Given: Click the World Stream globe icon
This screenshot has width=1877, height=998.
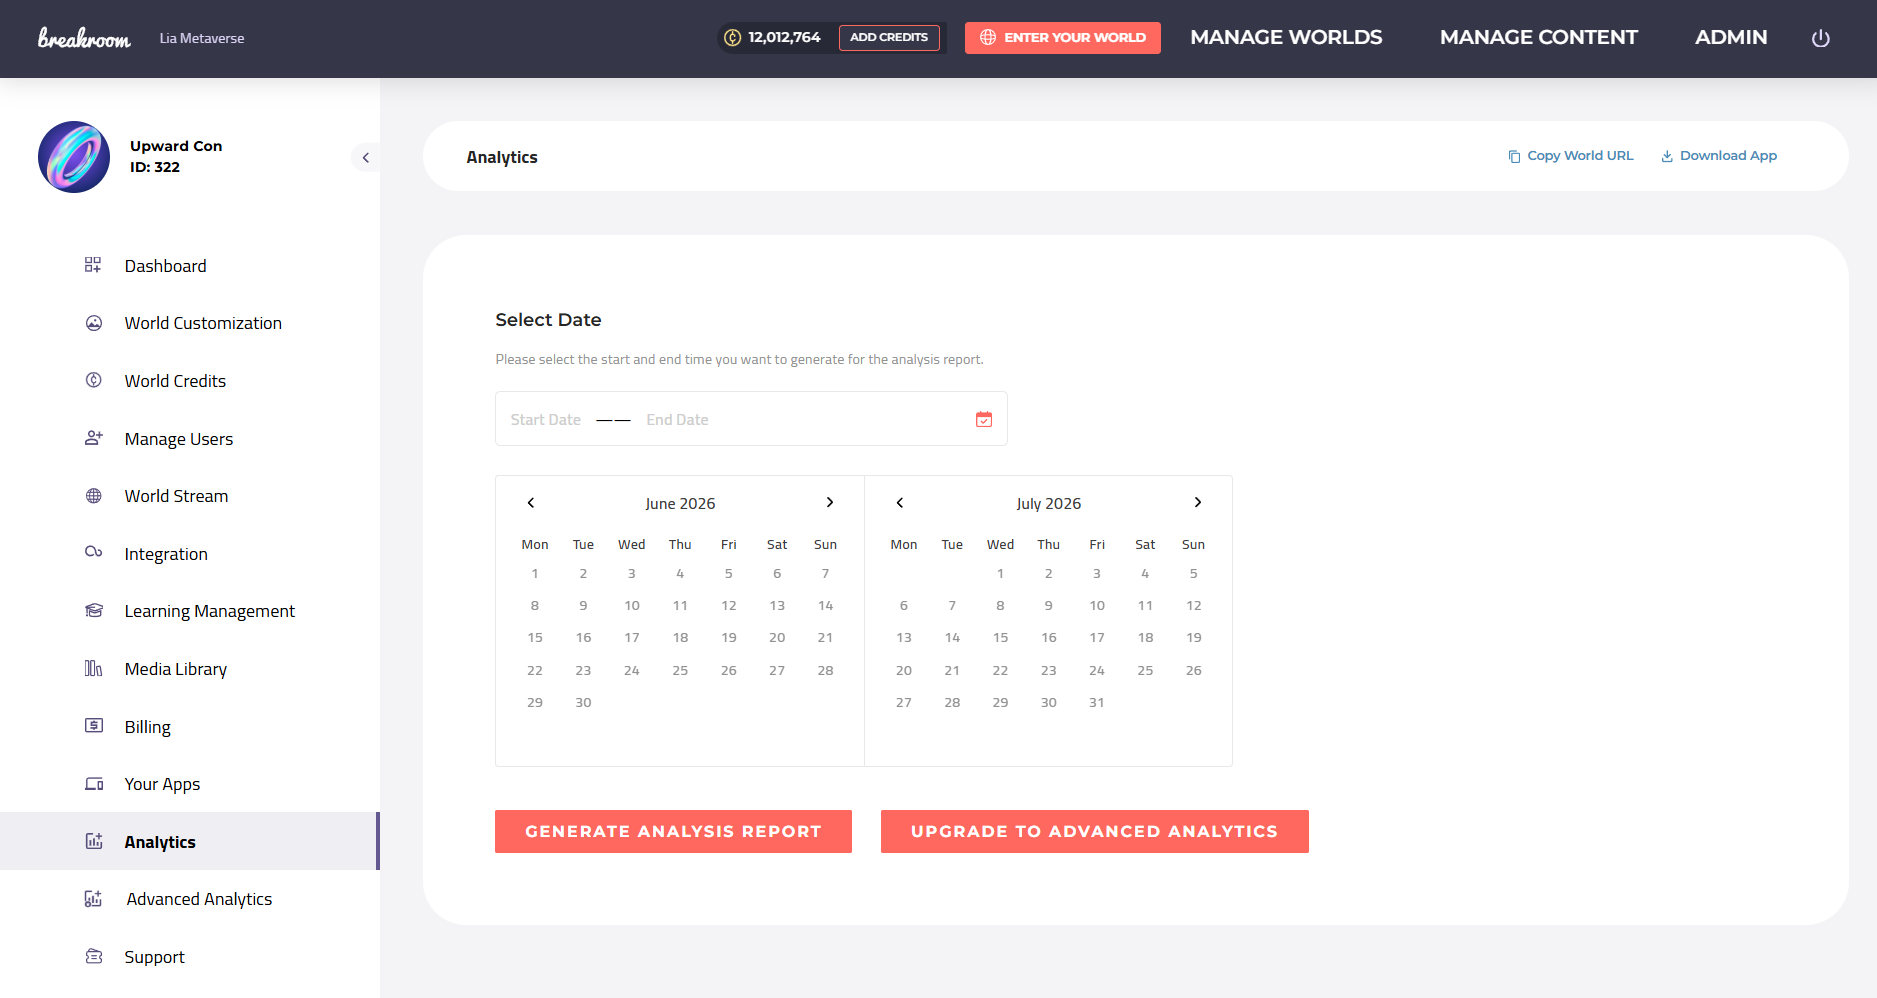Looking at the screenshot, I should pyautogui.click(x=94, y=496).
